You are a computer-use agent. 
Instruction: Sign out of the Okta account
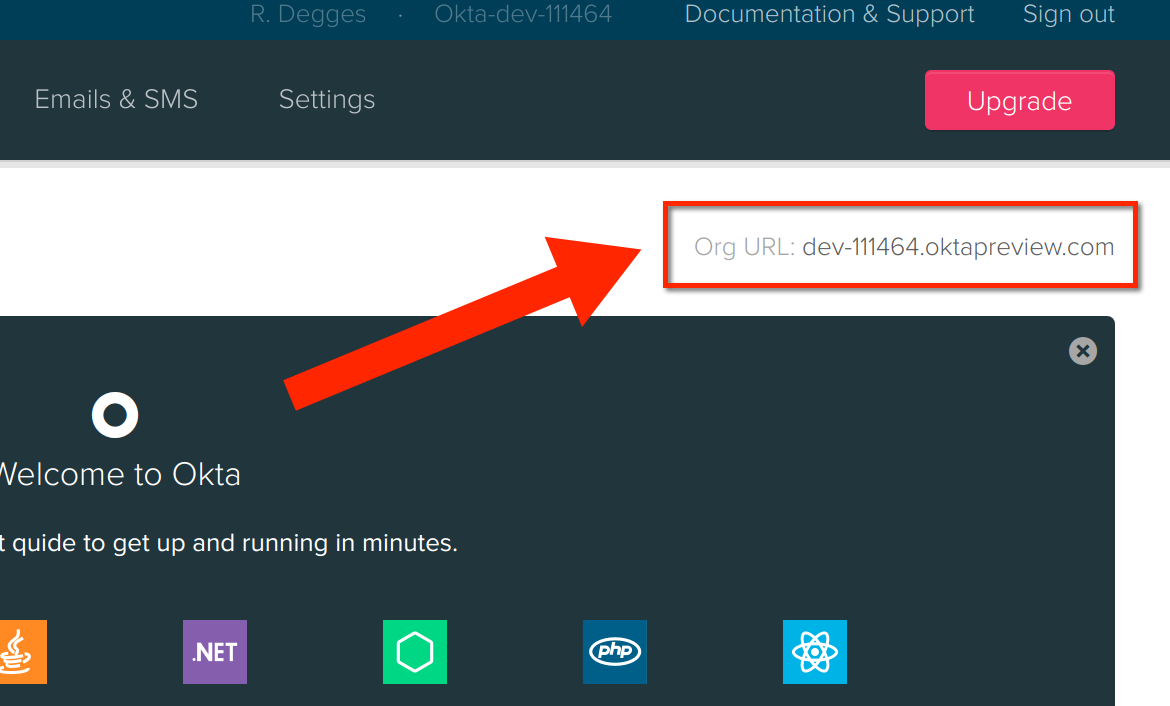pos(1068,15)
